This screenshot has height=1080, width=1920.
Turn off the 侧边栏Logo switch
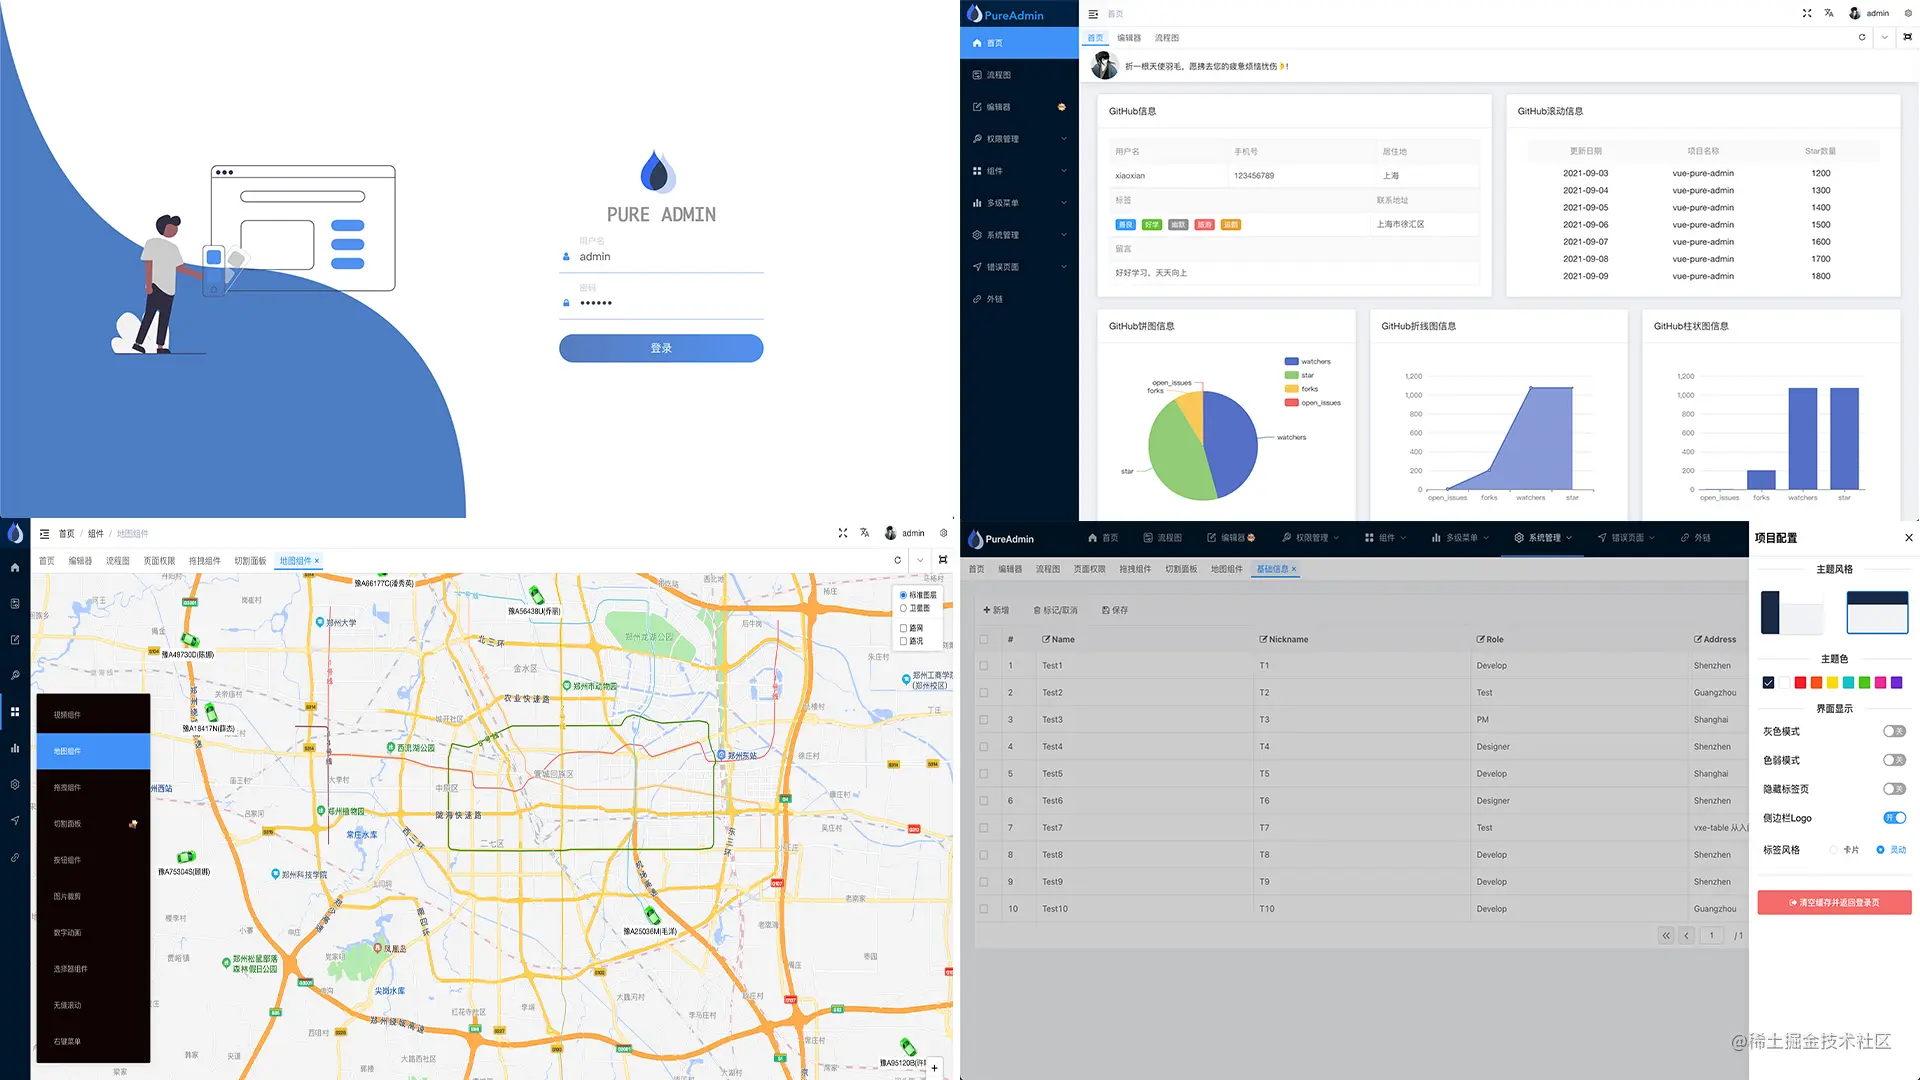pyautogui.click(x=1894, y=818)
